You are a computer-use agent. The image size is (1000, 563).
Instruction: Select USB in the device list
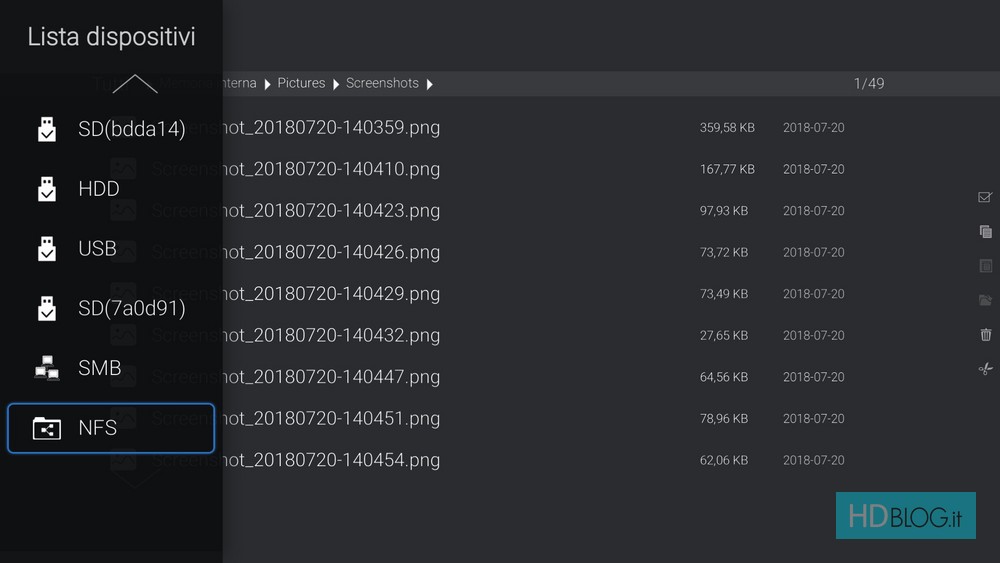(97, 249)
